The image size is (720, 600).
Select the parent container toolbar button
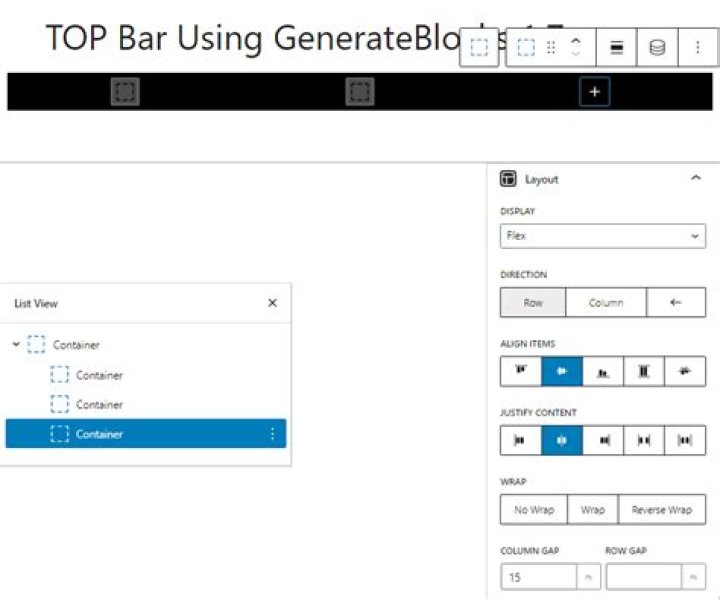tap(479, 47)
